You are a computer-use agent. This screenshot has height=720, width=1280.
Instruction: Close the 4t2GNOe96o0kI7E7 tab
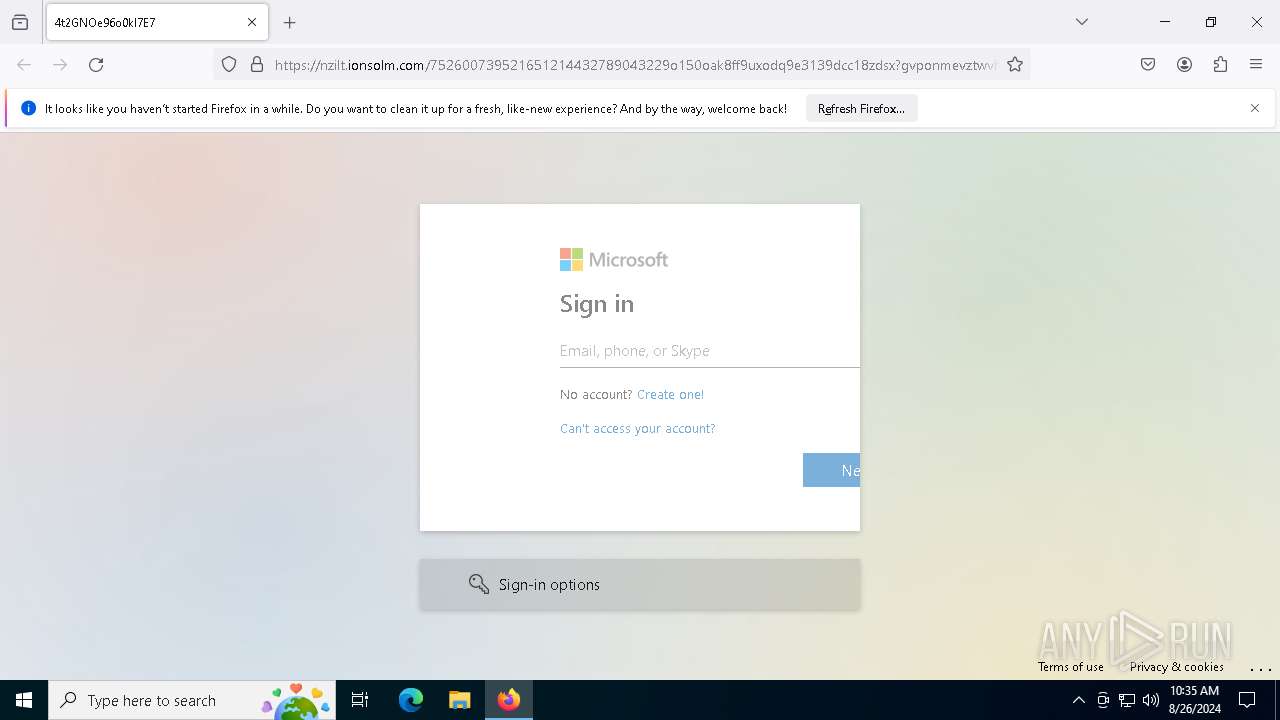pos(252,22)
